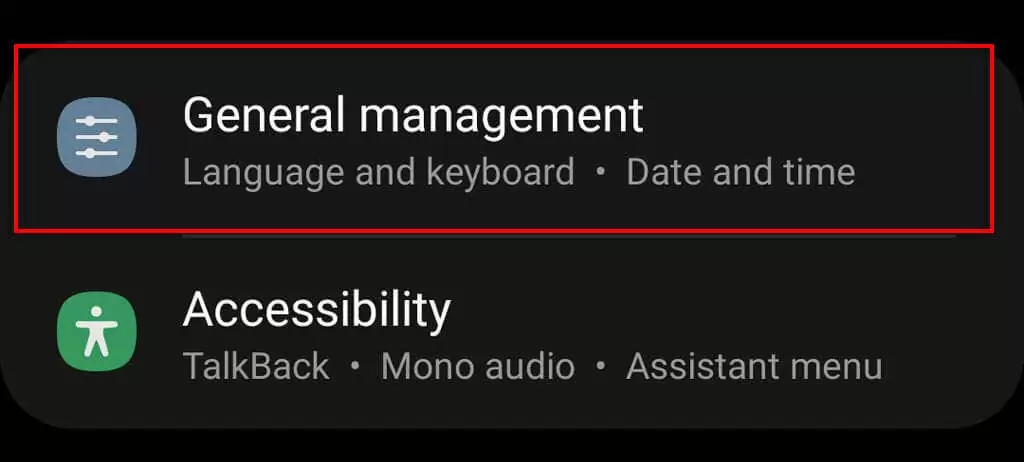
Task: Tap the General management sliders icon
Action: click(x=96, y=137)
